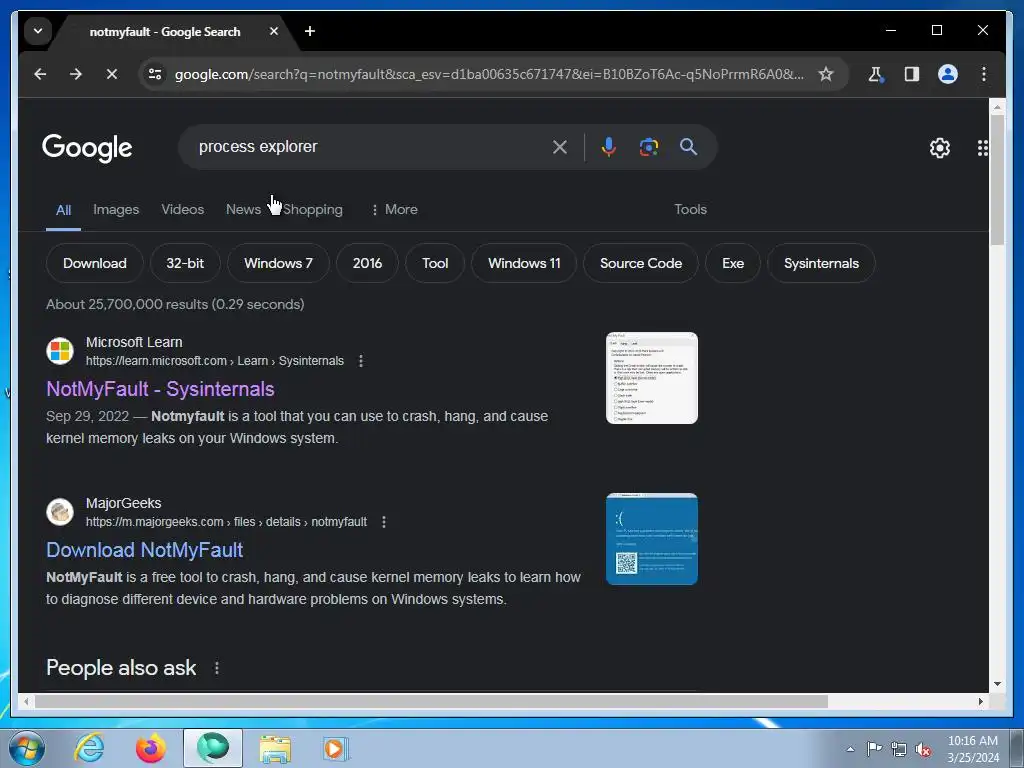Open the Chrome profile avatar
This screenshot has width=1024, height=768.
(948, 74)
